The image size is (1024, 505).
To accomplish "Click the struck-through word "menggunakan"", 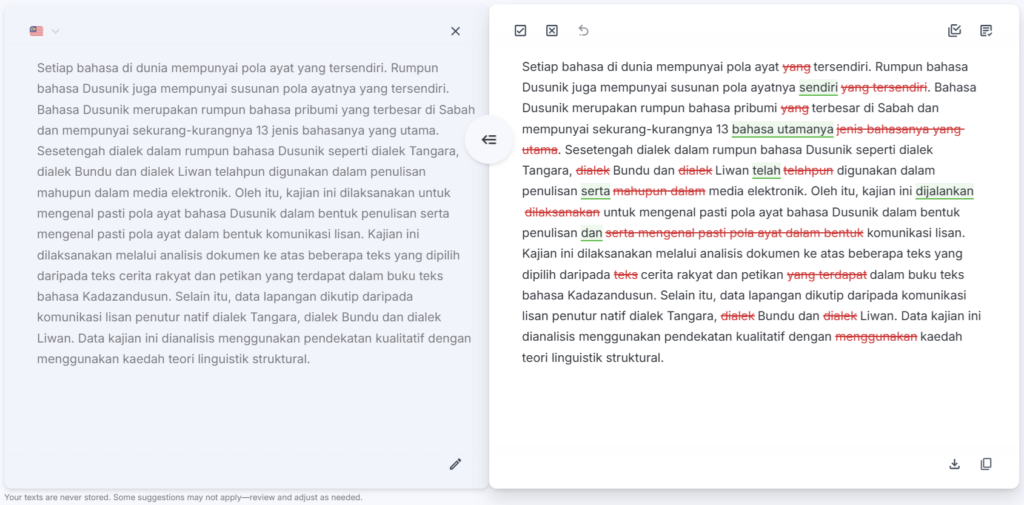I will point(875,337).
